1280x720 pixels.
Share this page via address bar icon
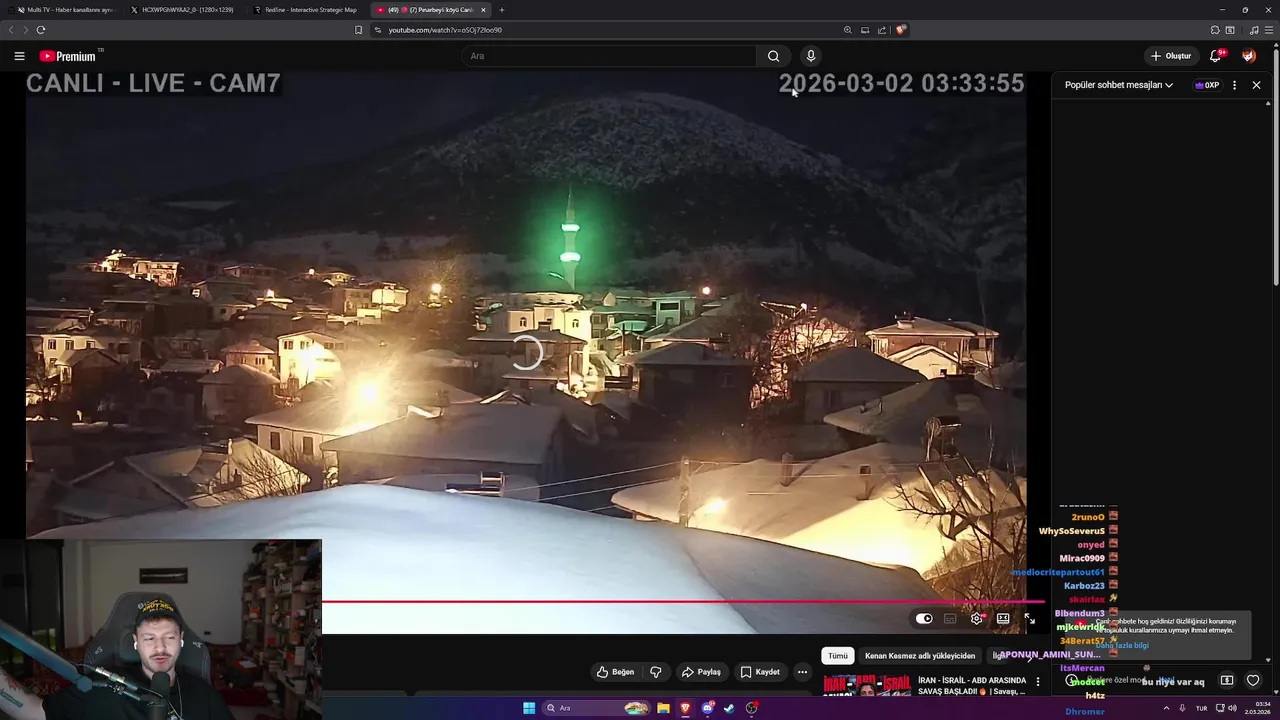click(882, 30)
